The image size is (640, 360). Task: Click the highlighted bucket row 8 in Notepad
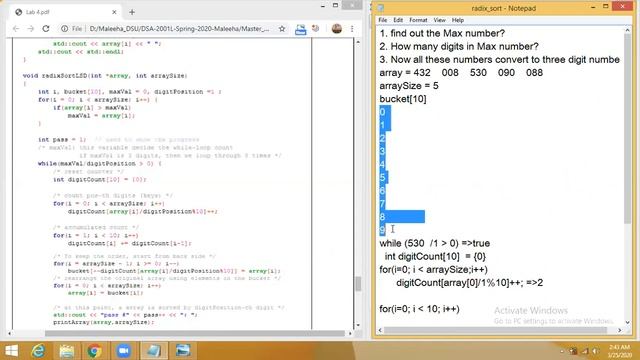(x=402, y=217)
